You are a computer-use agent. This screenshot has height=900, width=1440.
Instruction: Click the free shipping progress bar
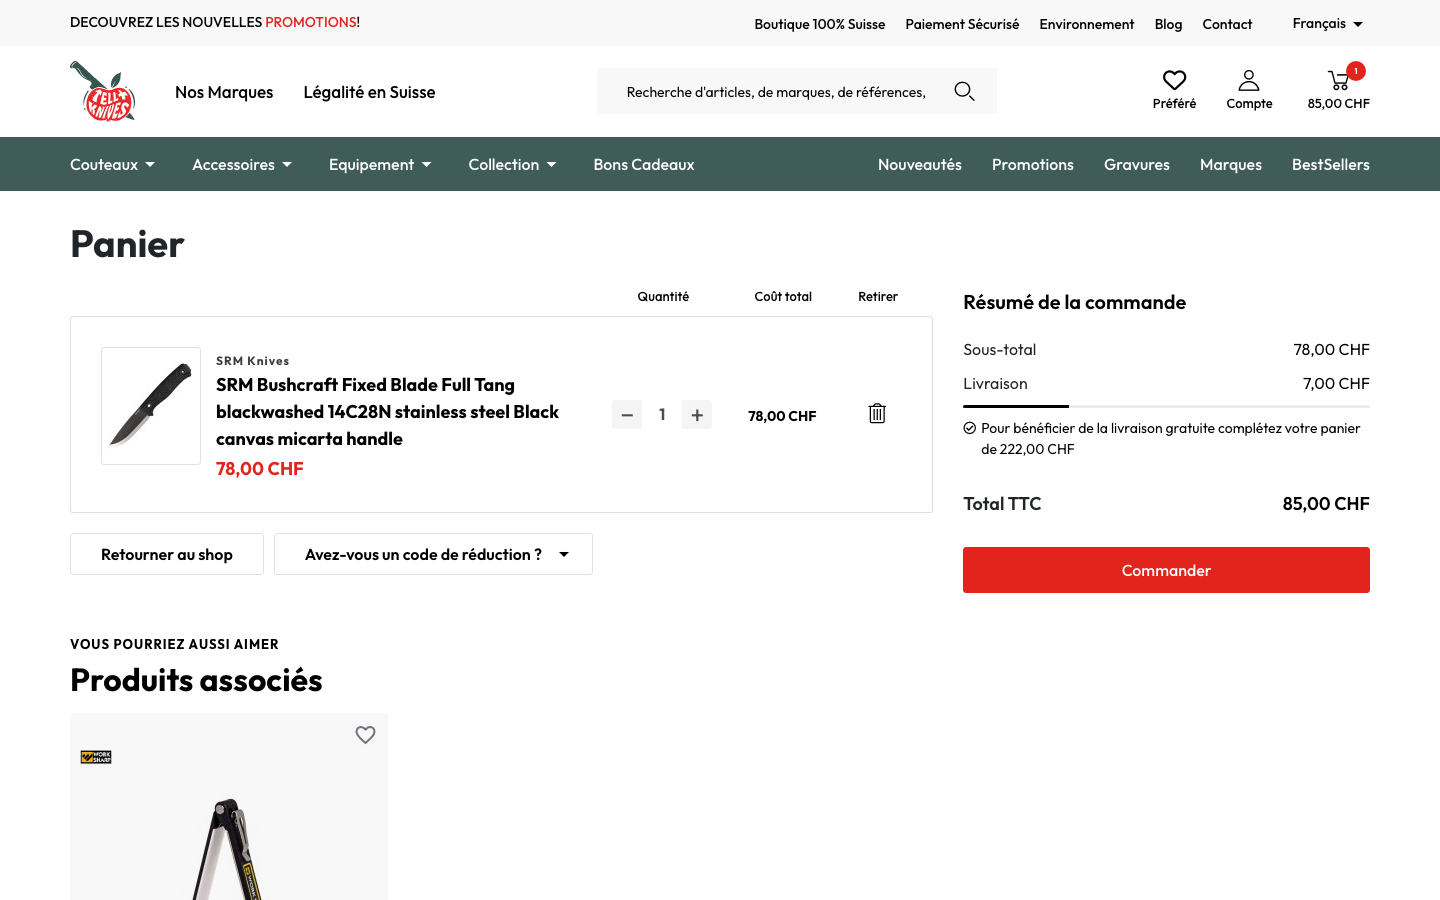coord(1166,406)
